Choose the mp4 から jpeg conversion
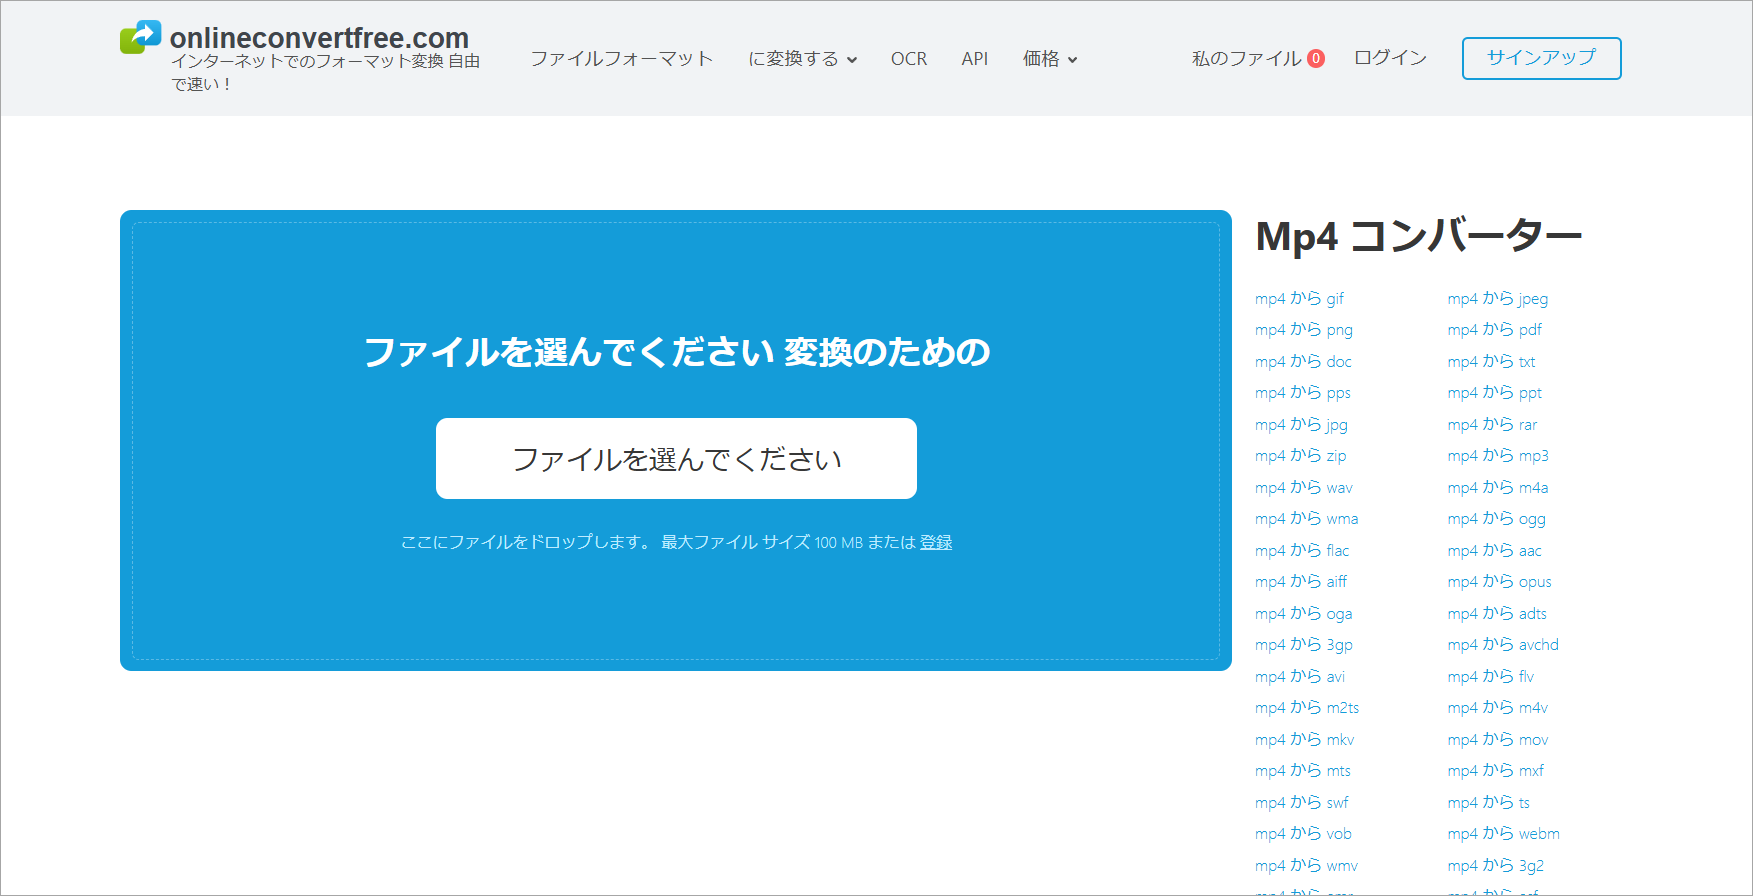The height and width of the screenshot is (896, 1753). click(x=1497, y=298)
